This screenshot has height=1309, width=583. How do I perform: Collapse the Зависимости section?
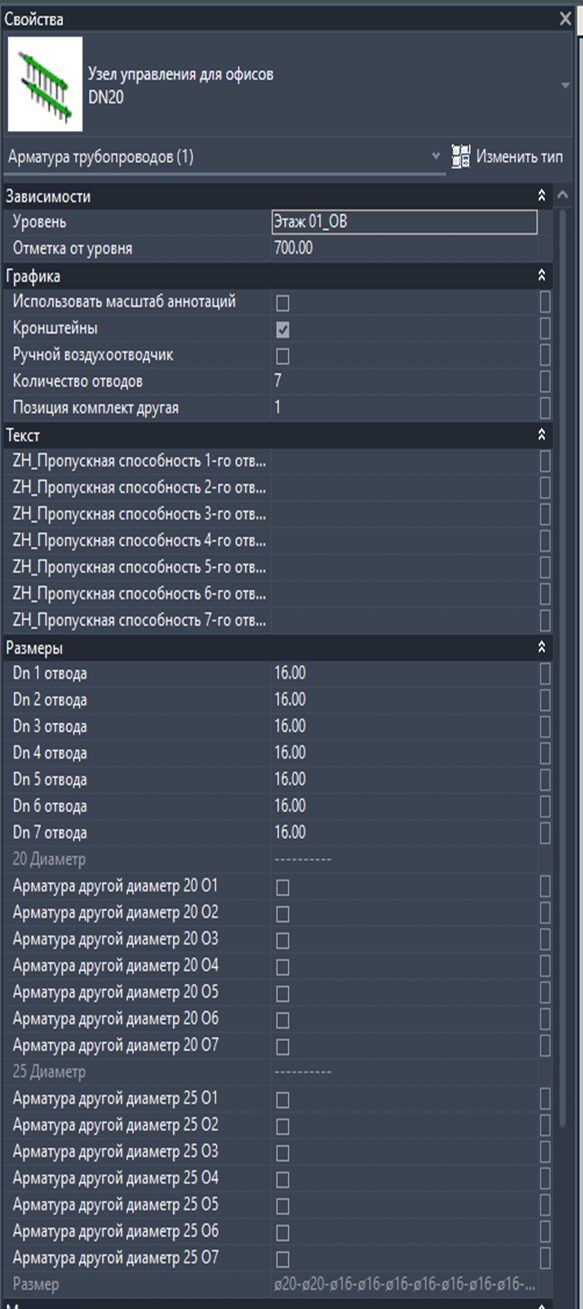click(541, 196)
